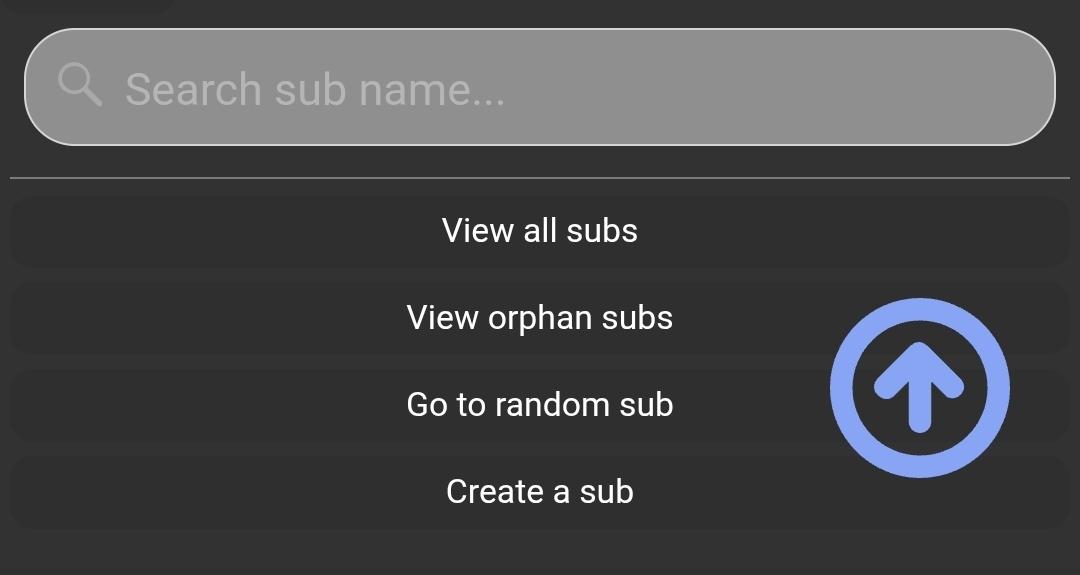Tap the blue scroll-to-top arrow icon
Viewport: 1080px width, 575px height.
coord(919,388)
